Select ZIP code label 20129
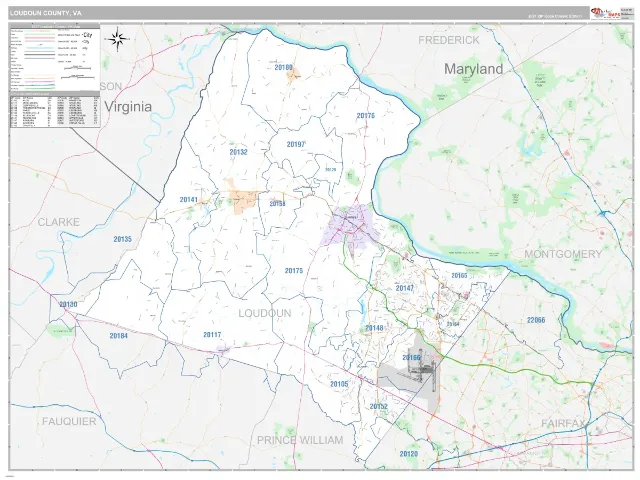This screenshot has height=480, width=640. coord(331,169)
